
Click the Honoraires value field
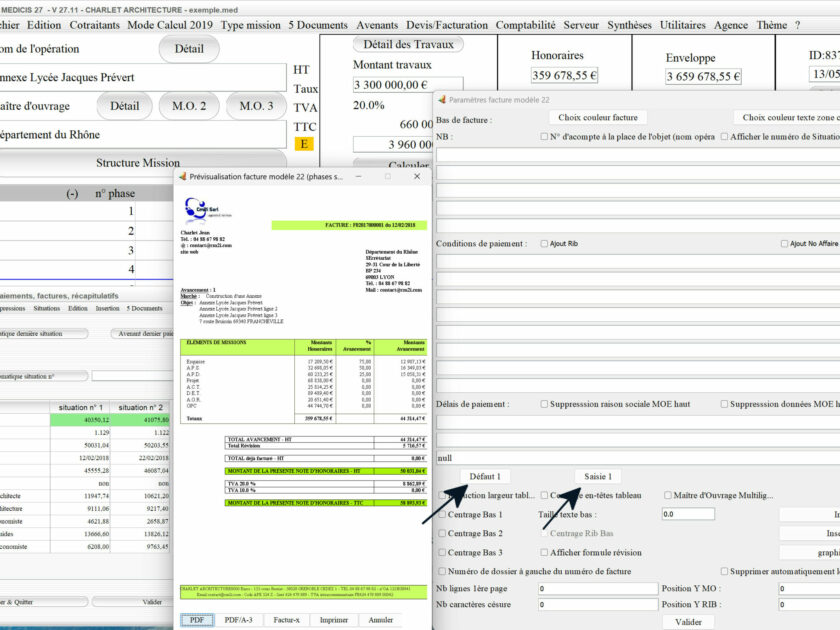tap(564, 76)
